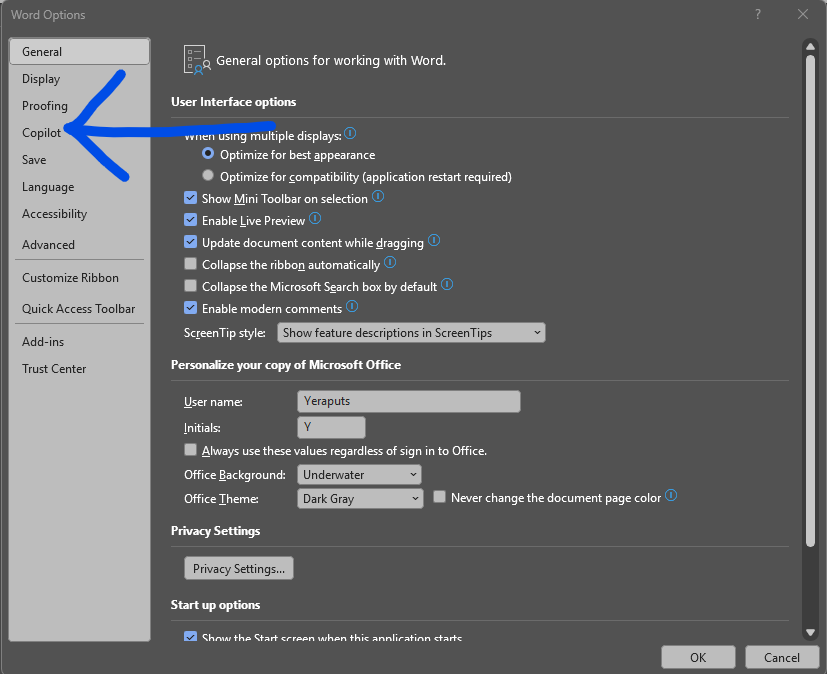Toggle Show the Start screen checkbox
Screen dimensions: 827x674
pos(190,636)
